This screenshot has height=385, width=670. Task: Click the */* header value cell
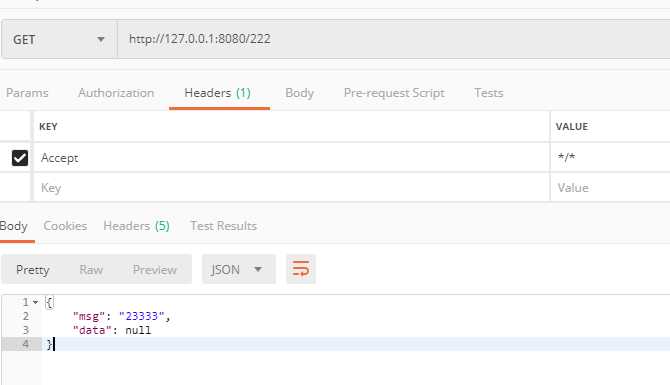coord(610,158)
